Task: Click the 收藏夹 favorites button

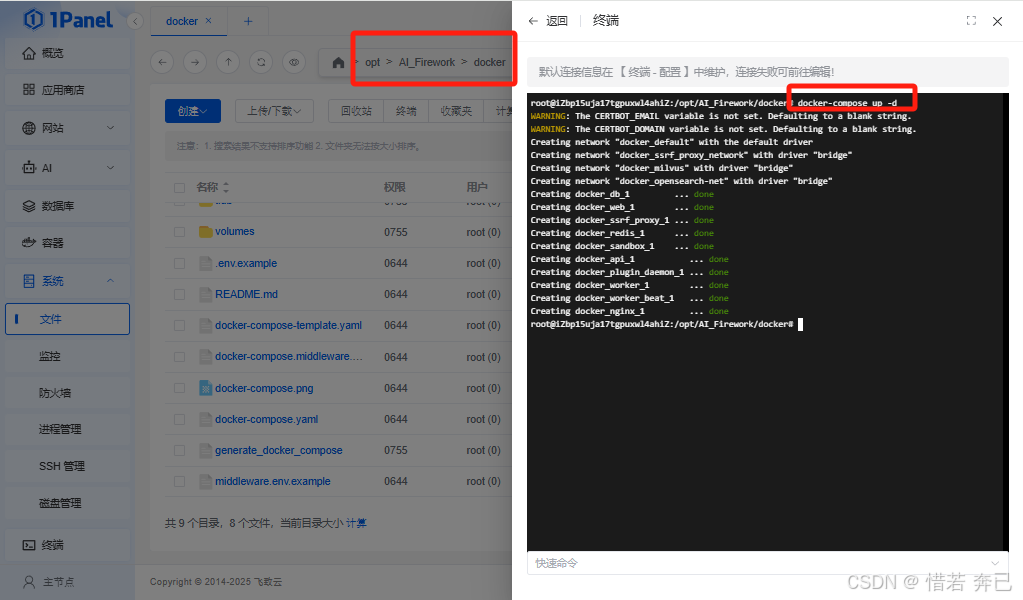Action: click(456, 112)
